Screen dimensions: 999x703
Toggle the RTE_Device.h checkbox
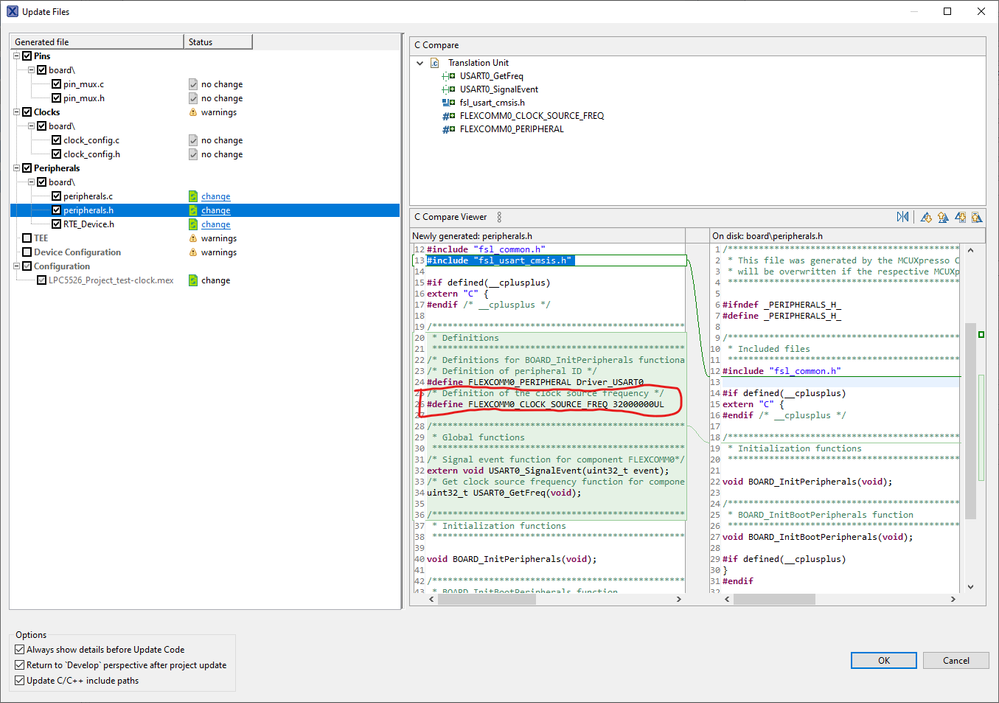click(56, 224)
